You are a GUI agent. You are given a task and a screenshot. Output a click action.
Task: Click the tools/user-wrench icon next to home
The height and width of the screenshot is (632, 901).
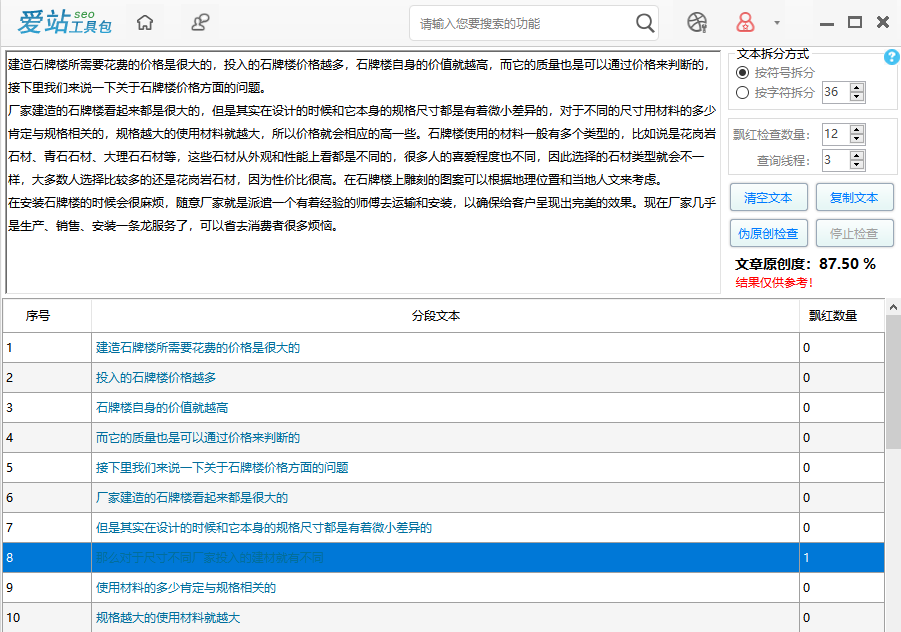tap(200, 23)
